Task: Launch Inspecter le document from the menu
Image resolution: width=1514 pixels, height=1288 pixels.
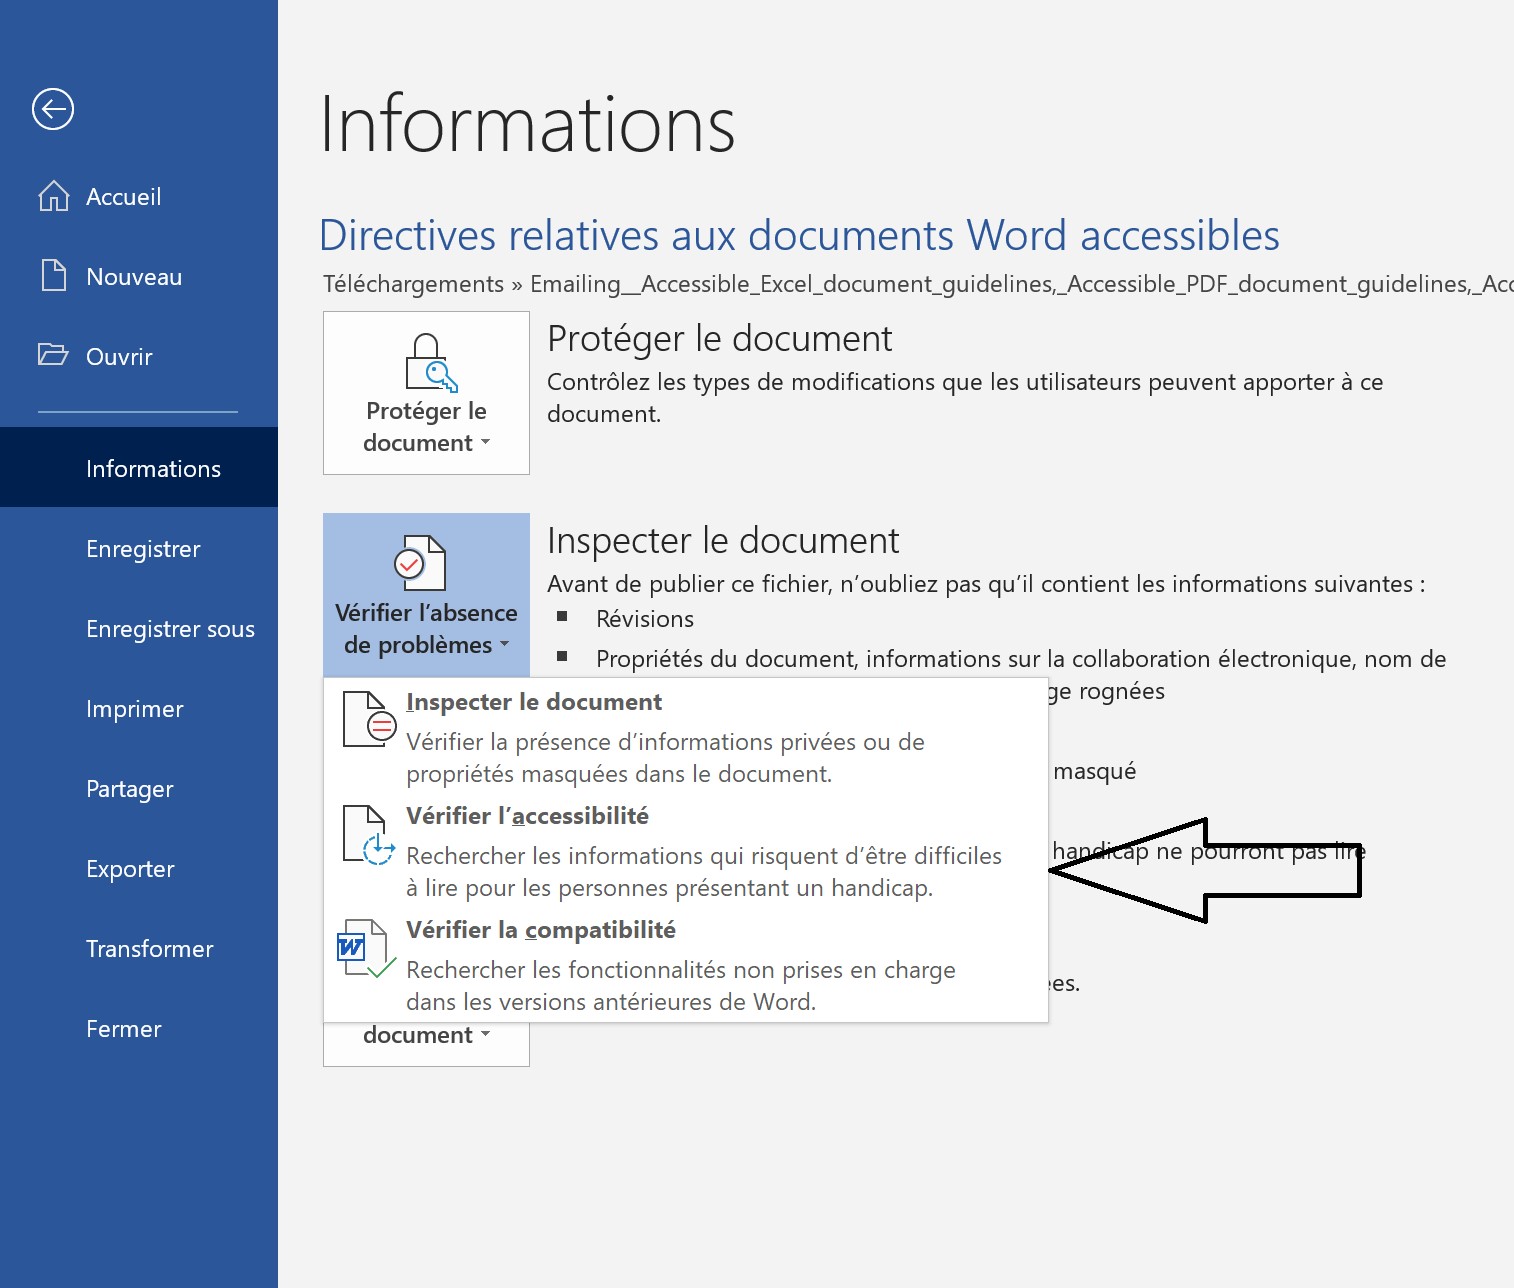Action: pyautogui.click(x=533, y=701)
